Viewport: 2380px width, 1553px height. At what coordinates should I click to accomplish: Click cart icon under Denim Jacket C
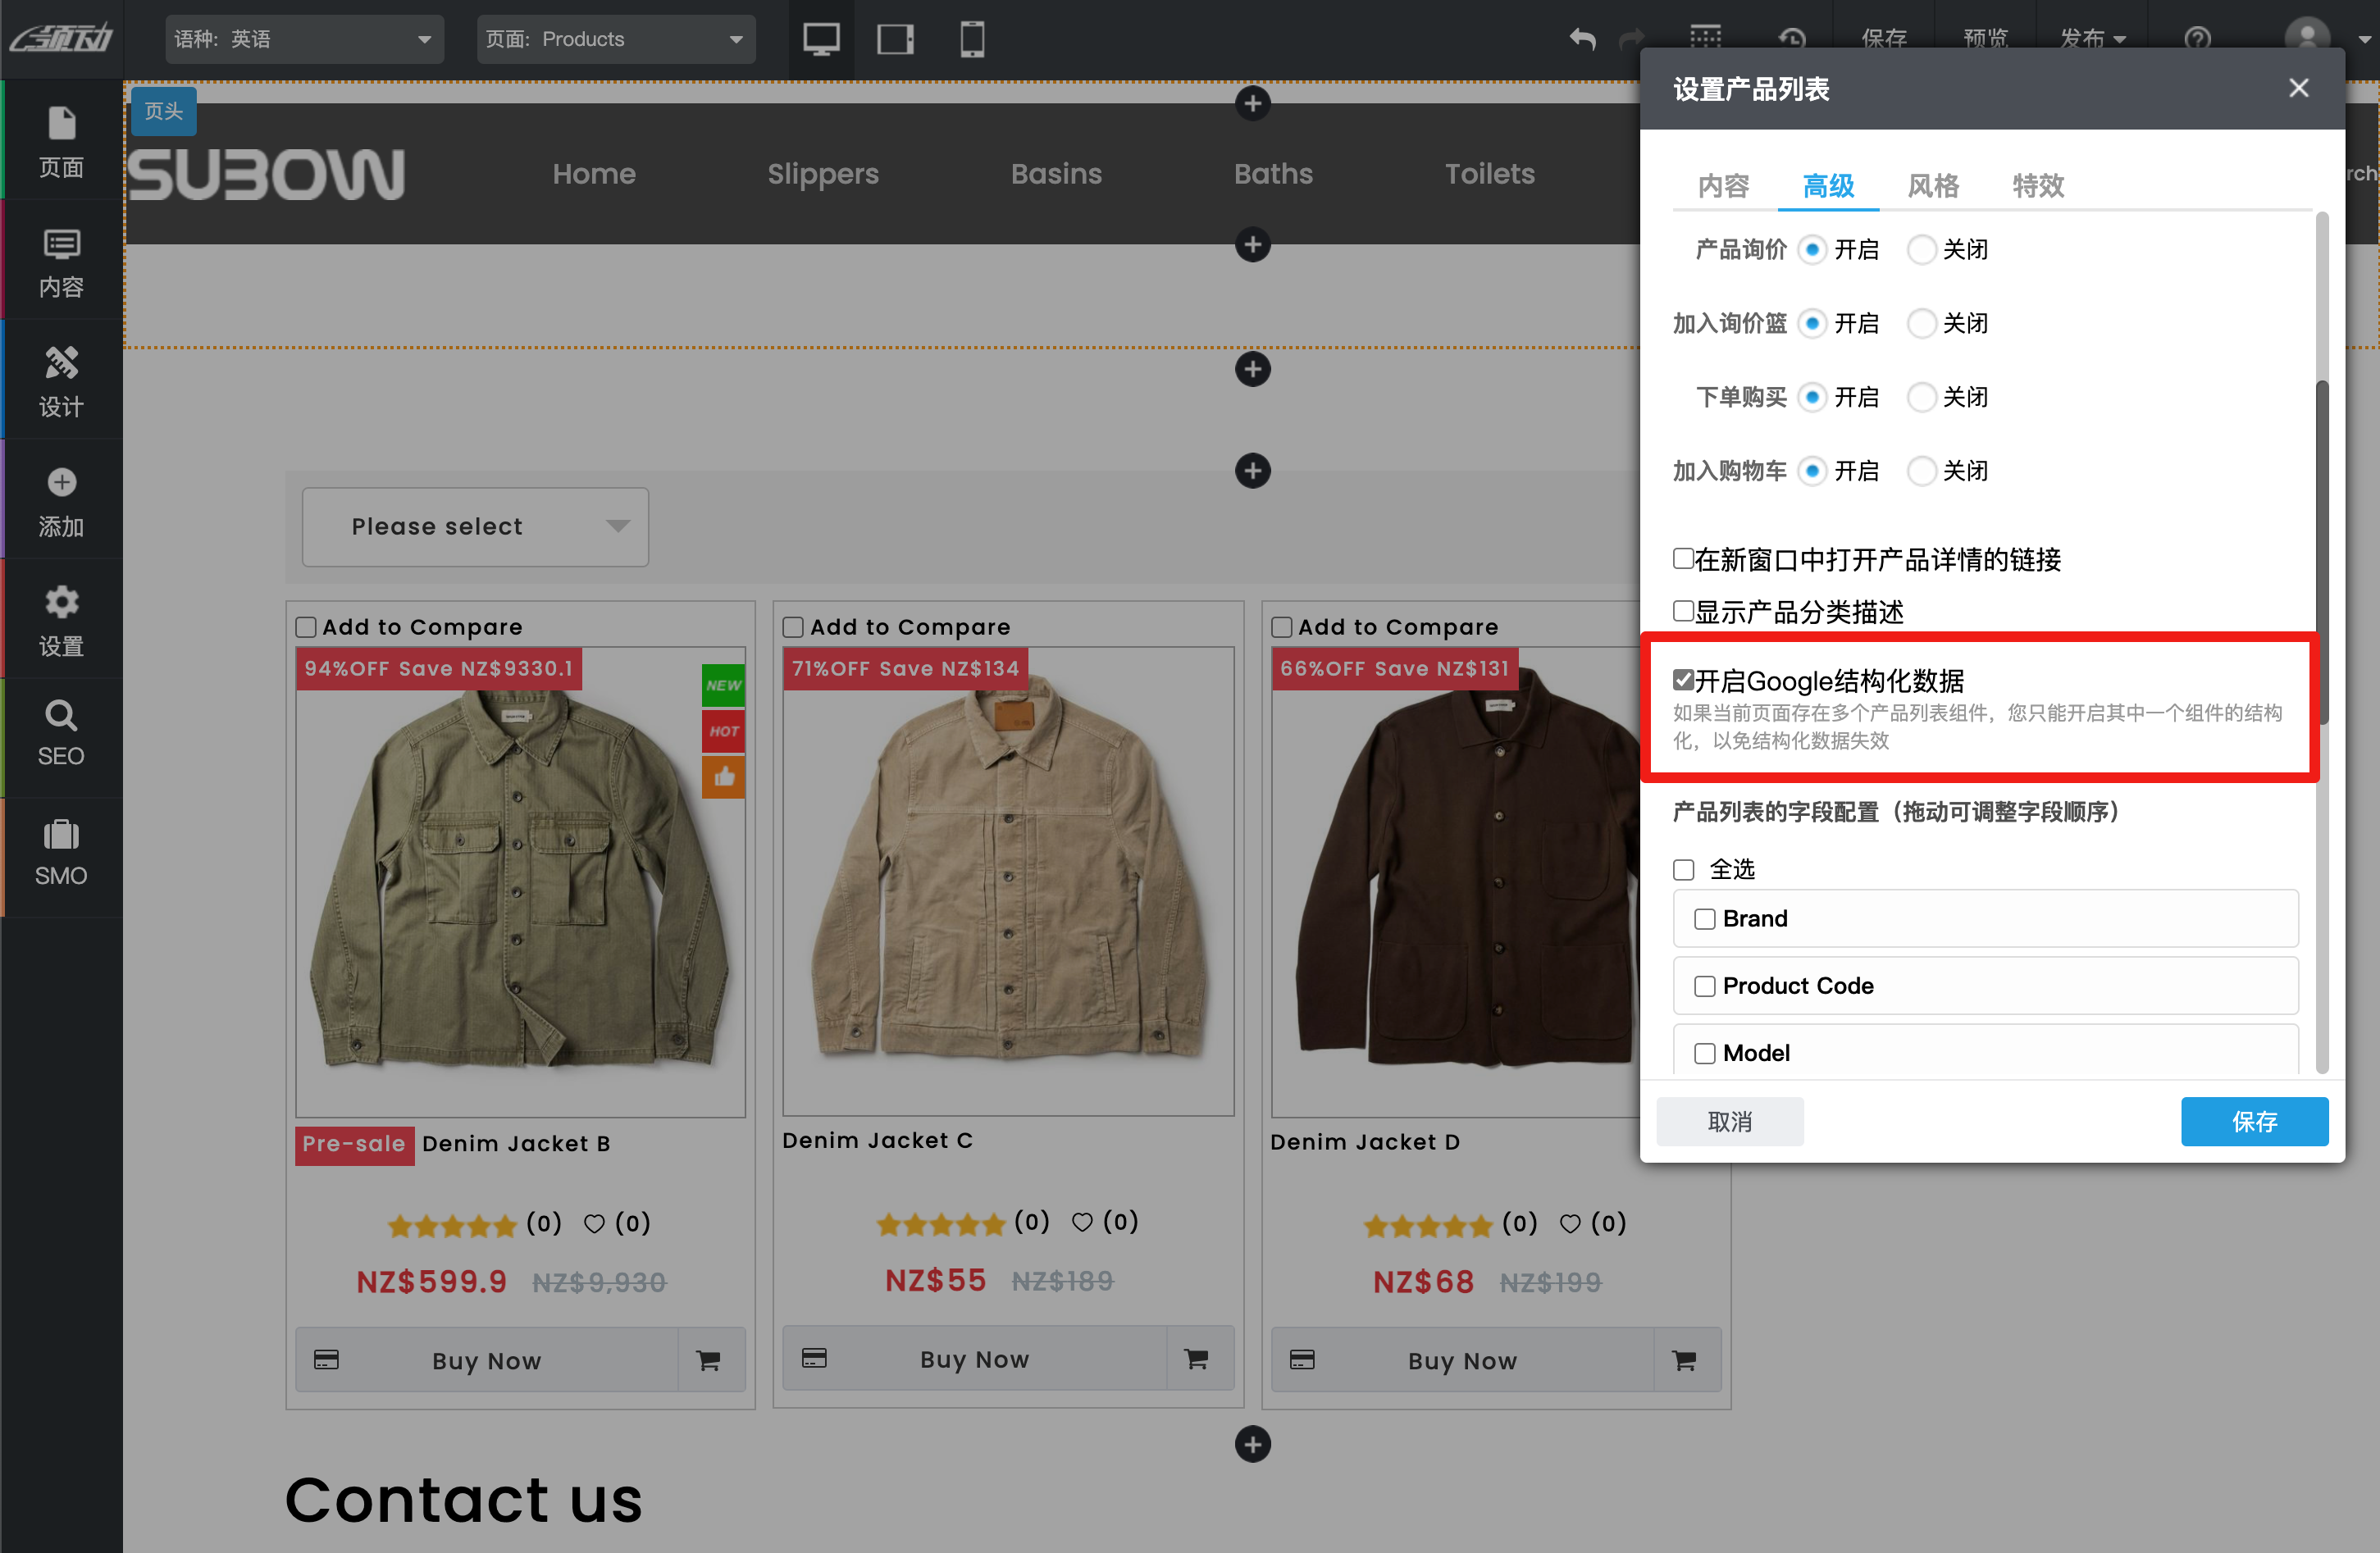point(1196,1358)
